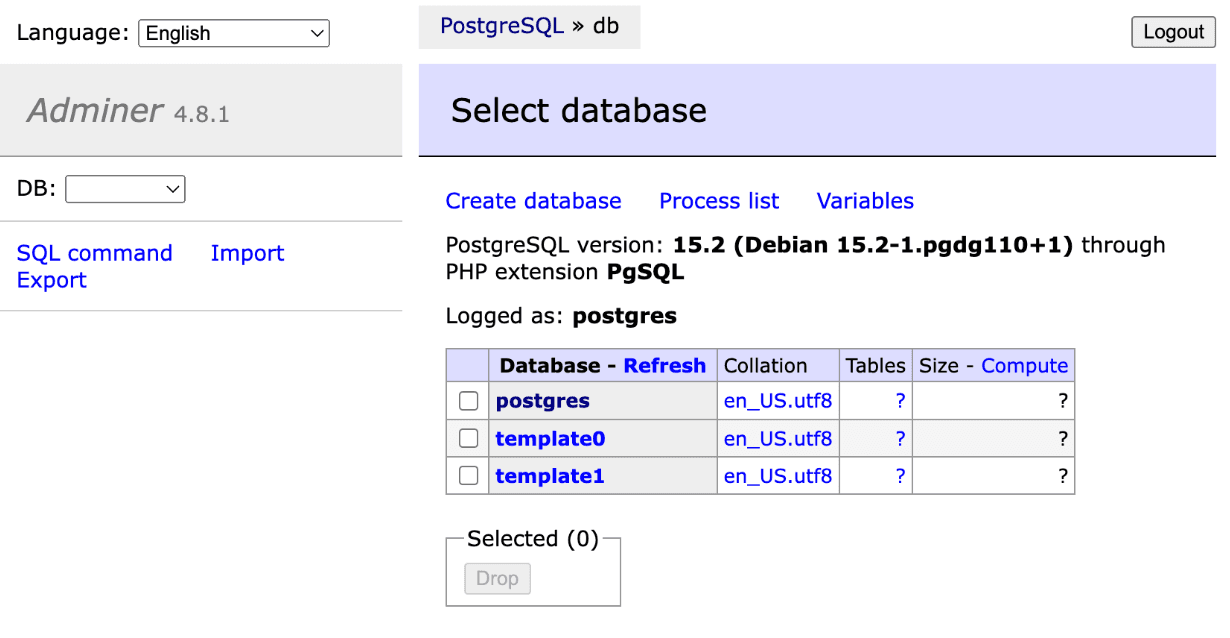
Task: Click the Selected (0) fieldset label
Action: [x=533, y=539]
